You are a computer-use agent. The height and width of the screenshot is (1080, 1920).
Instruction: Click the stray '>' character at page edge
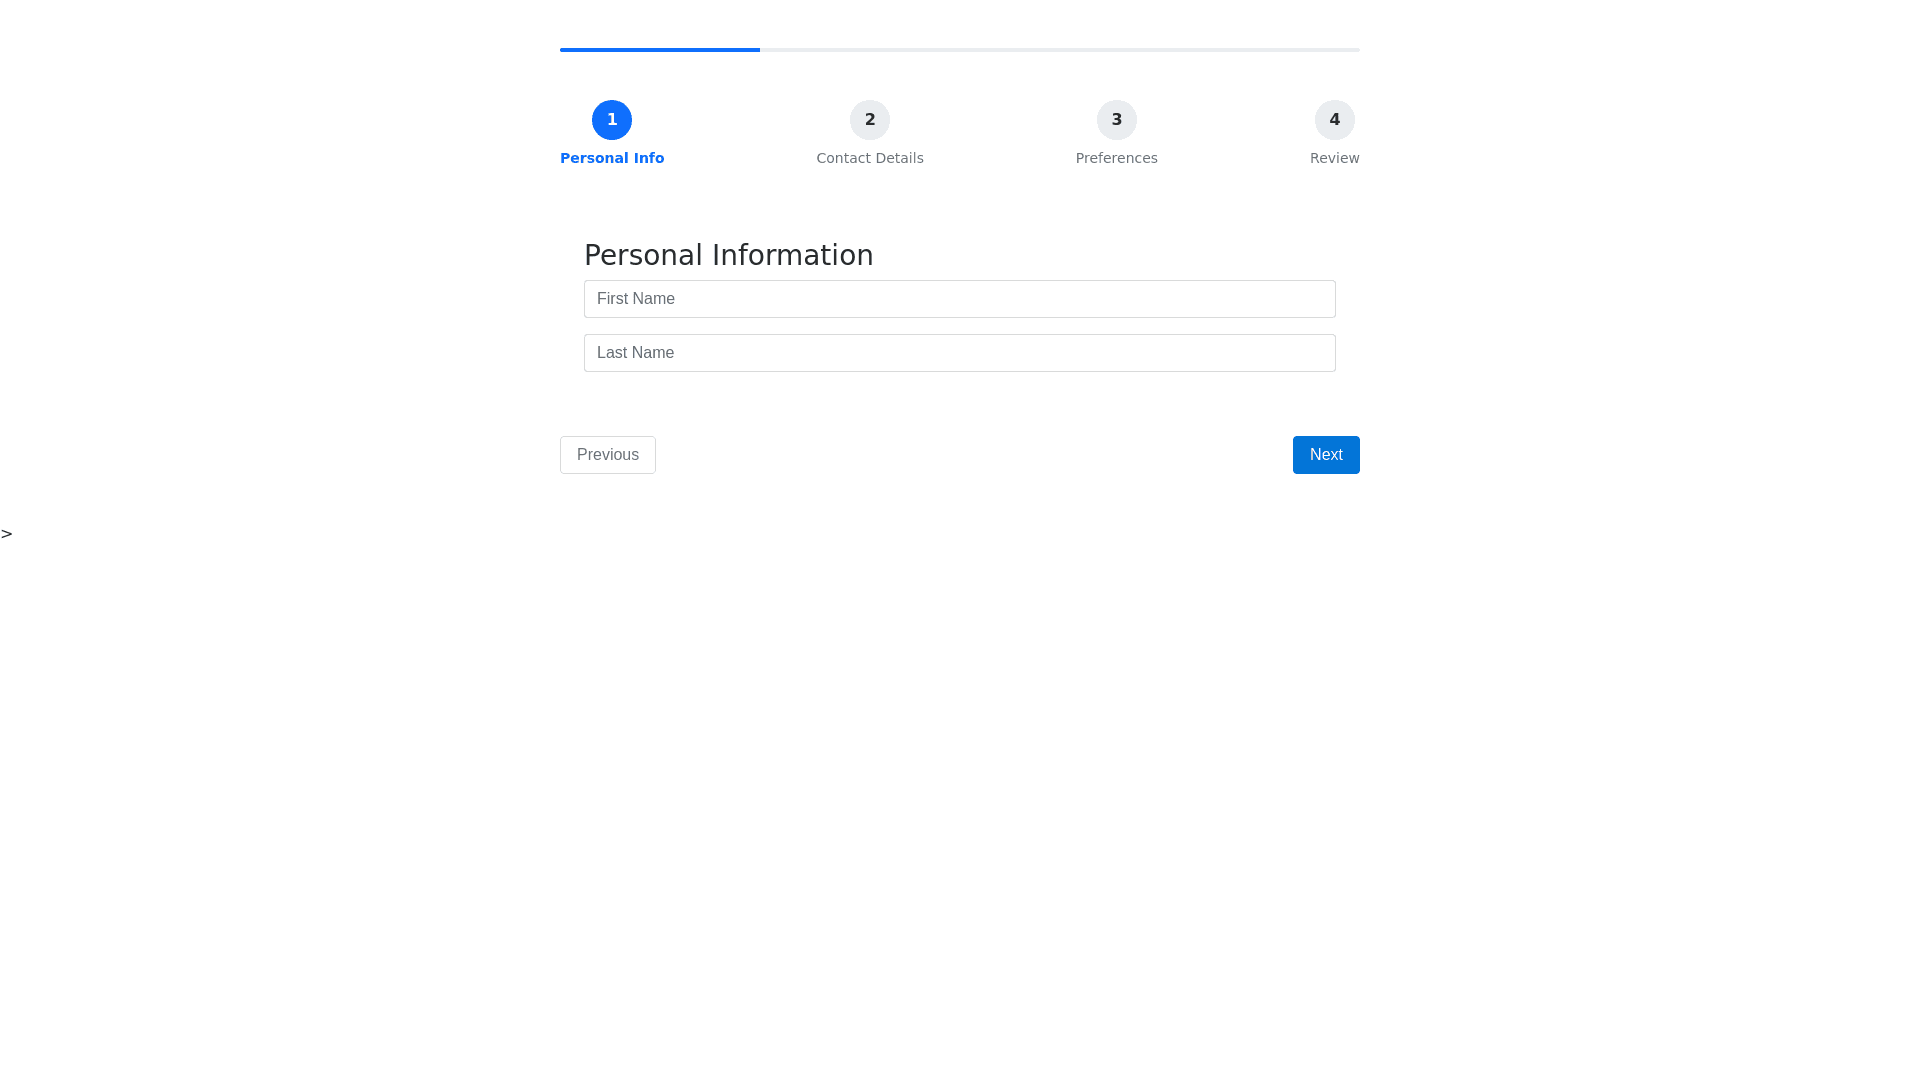7,534
